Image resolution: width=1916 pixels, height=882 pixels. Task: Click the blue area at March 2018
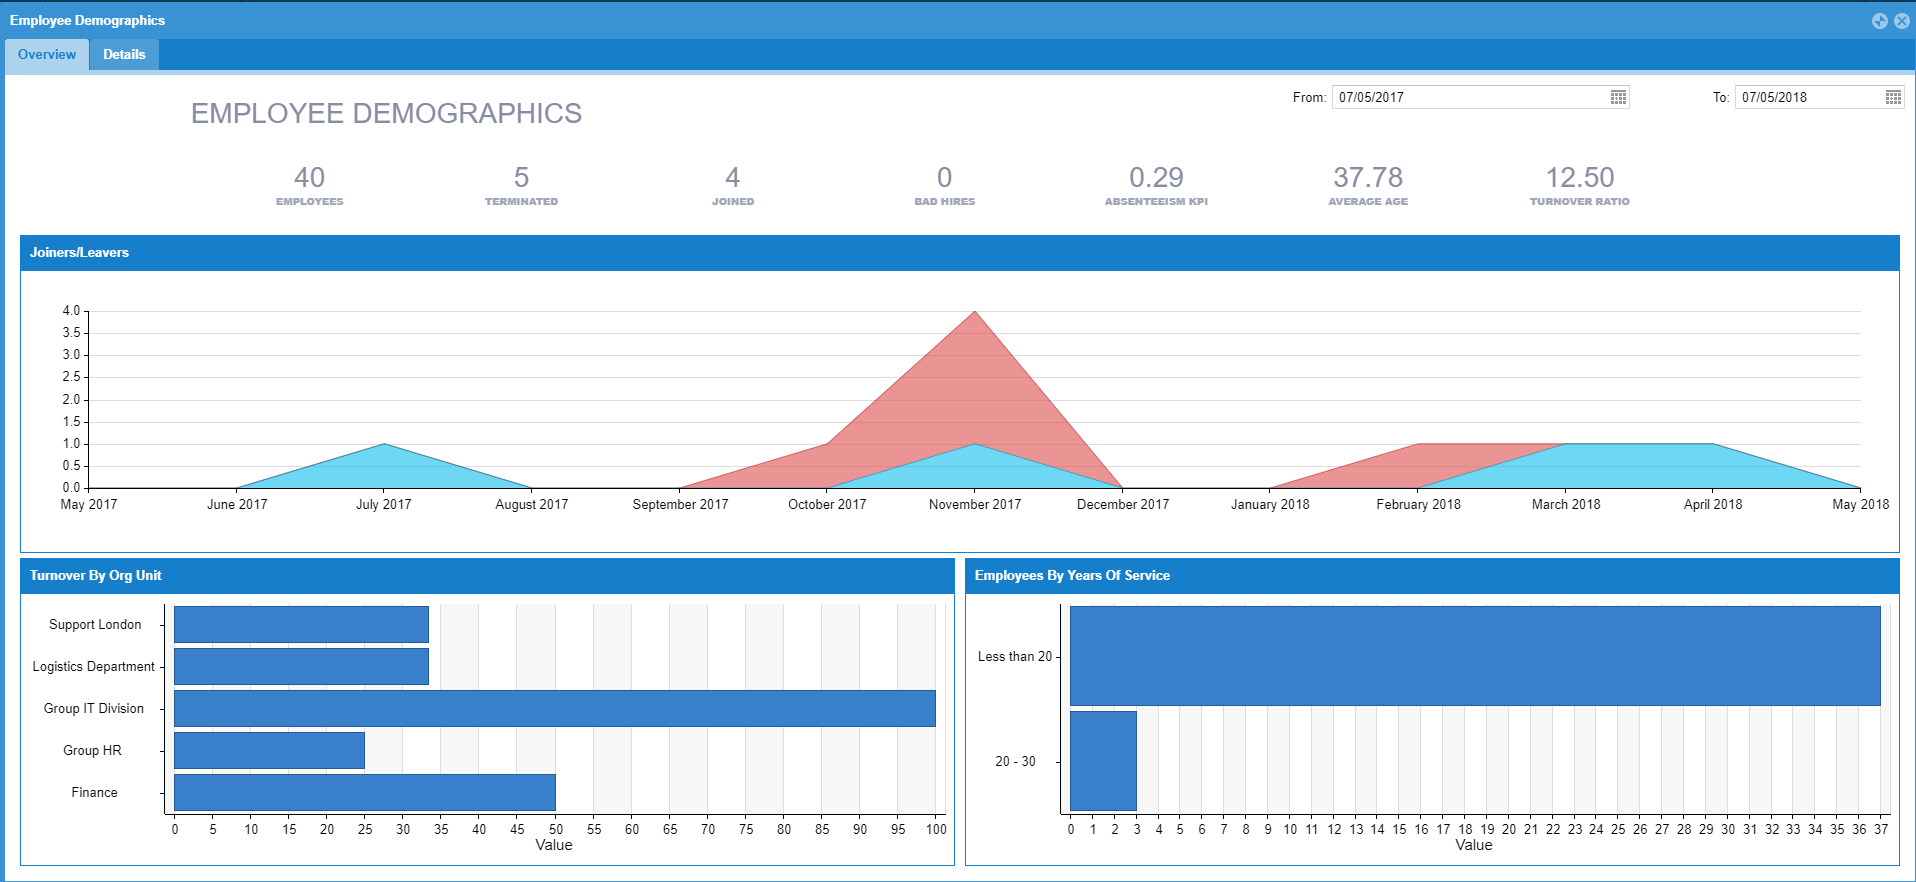(1566, 467)
